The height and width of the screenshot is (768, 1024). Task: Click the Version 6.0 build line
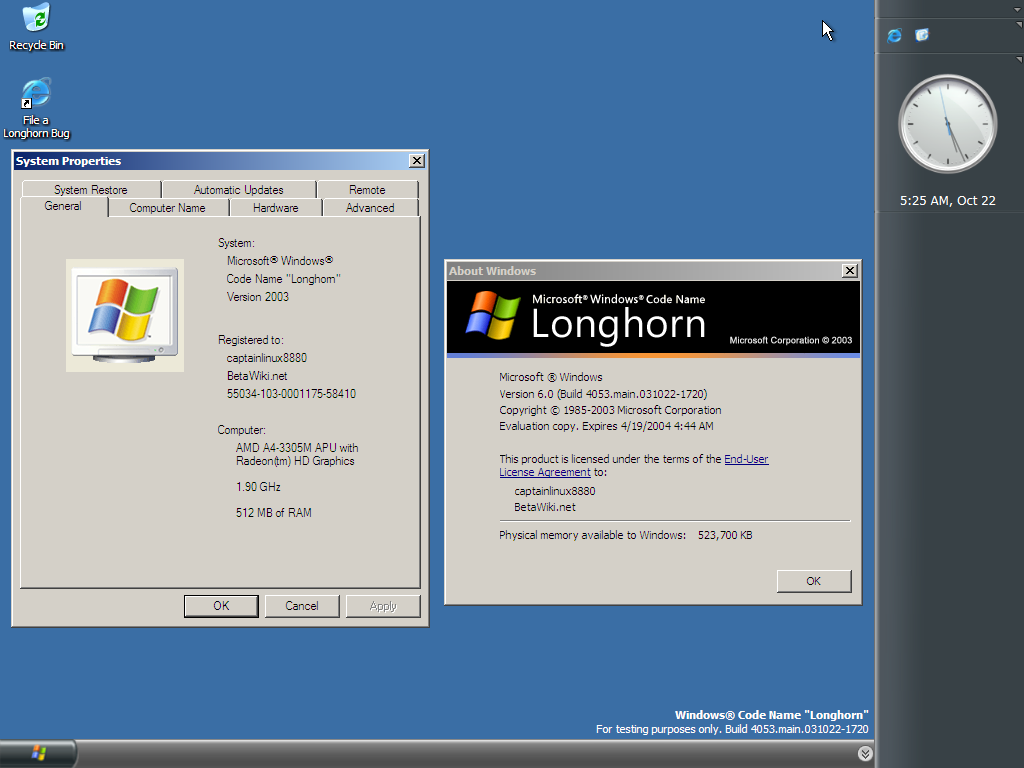click(x=603, y=394)
